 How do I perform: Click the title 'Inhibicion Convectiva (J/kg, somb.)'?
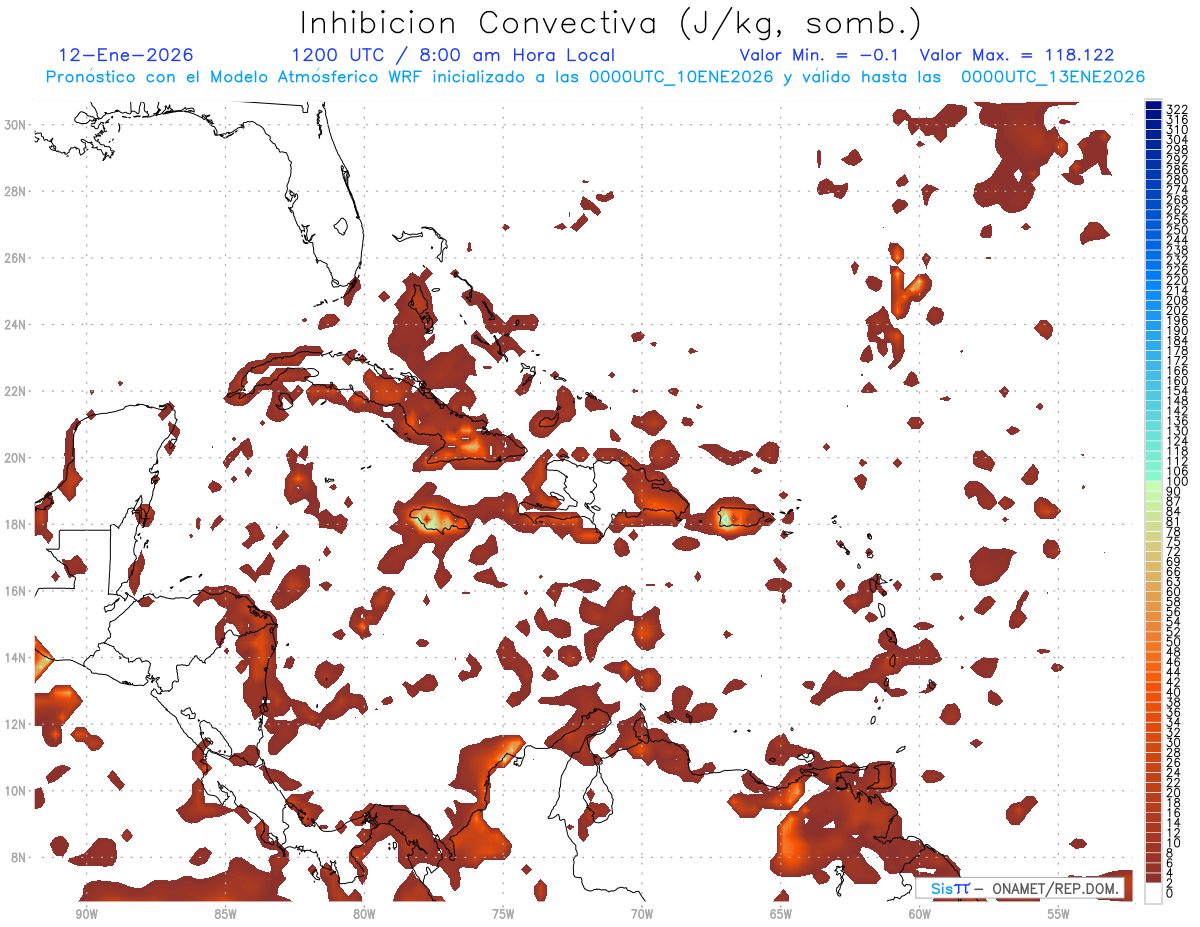[611, 23]
